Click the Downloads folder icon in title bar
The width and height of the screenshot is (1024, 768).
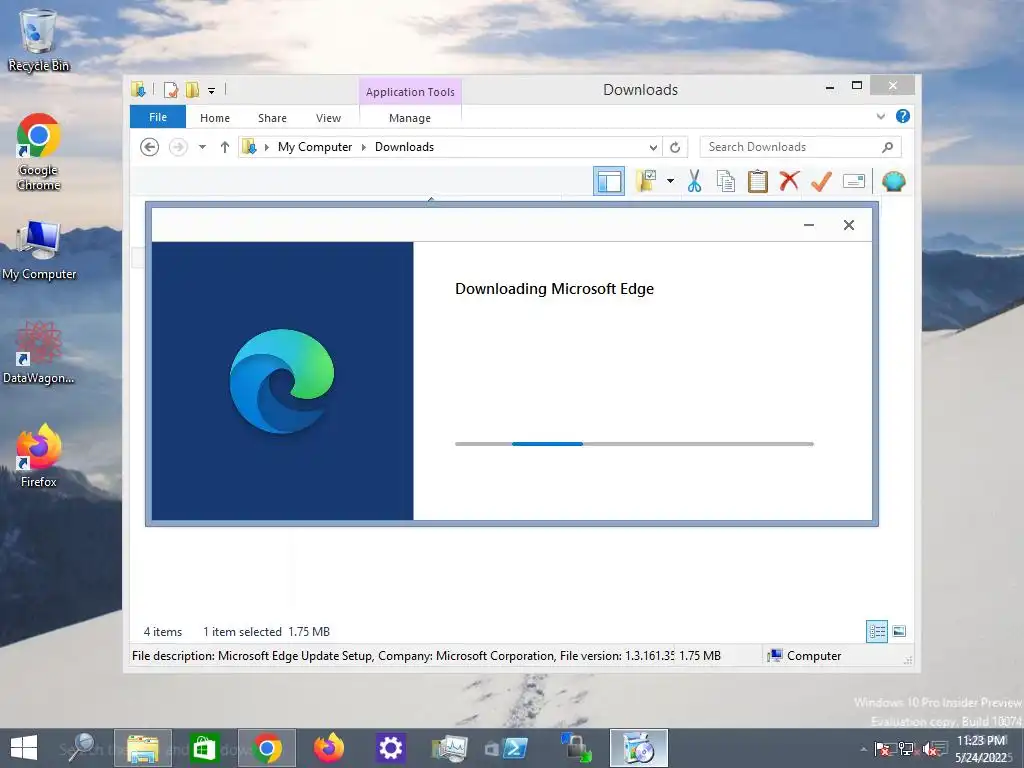tap(138, 89)
